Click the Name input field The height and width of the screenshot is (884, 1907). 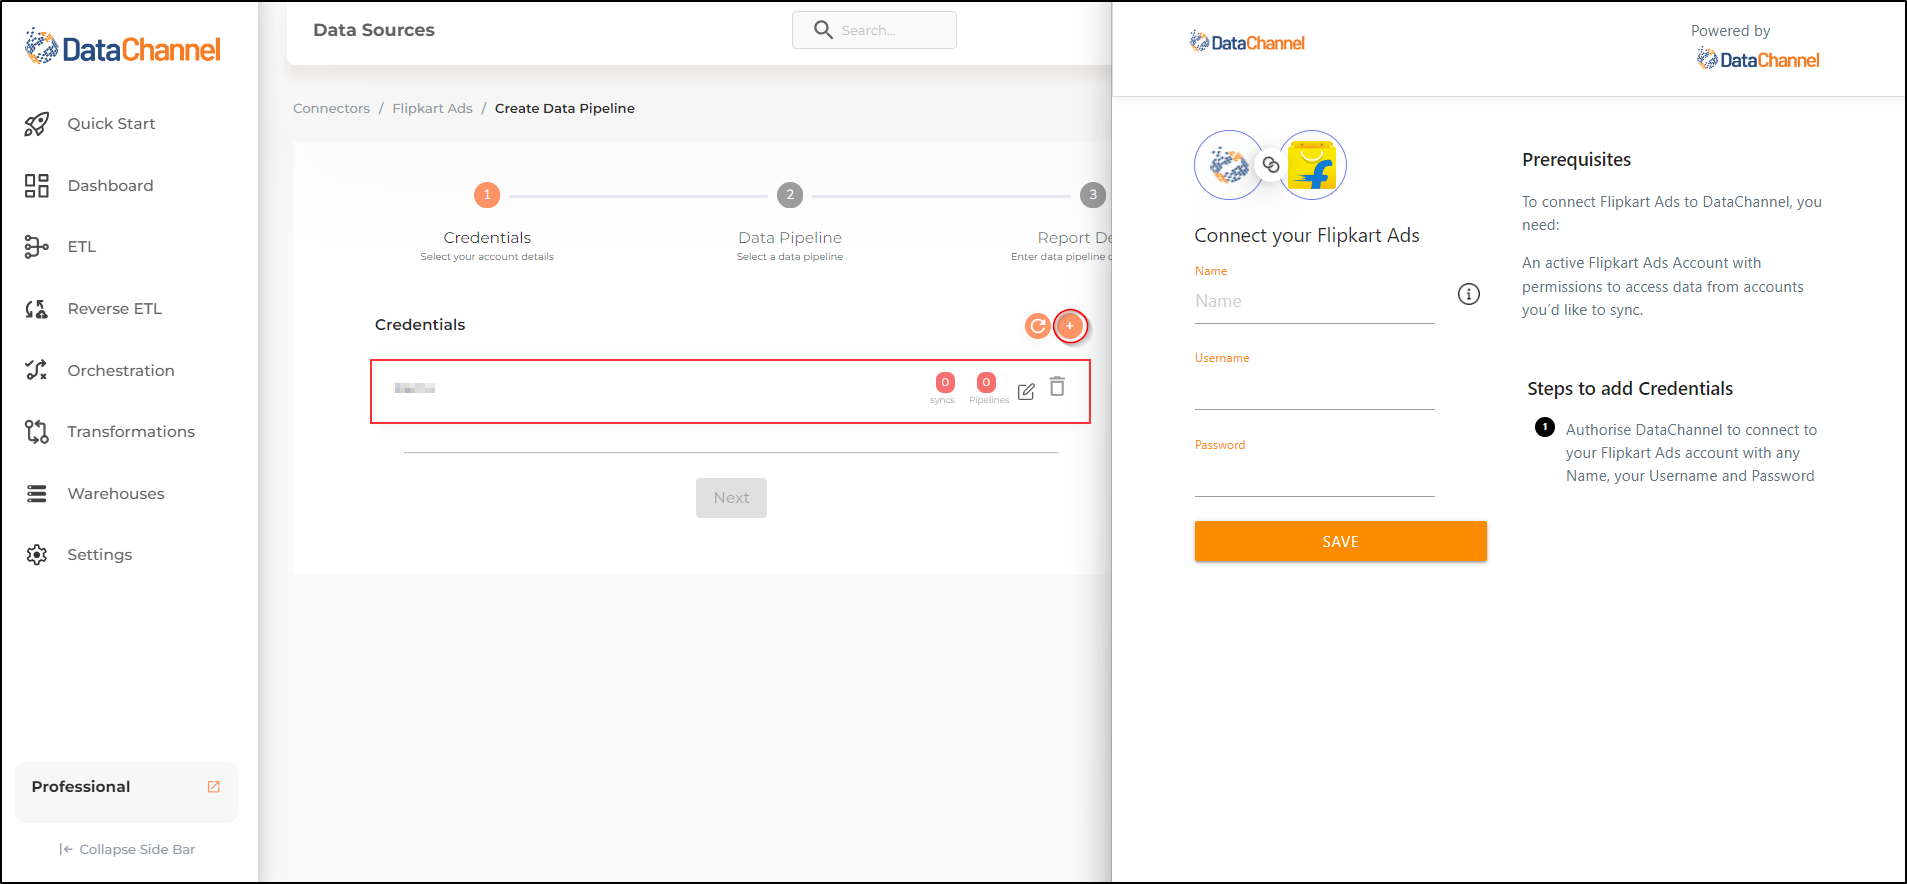pyautogui.click(x=1314, y=302)
